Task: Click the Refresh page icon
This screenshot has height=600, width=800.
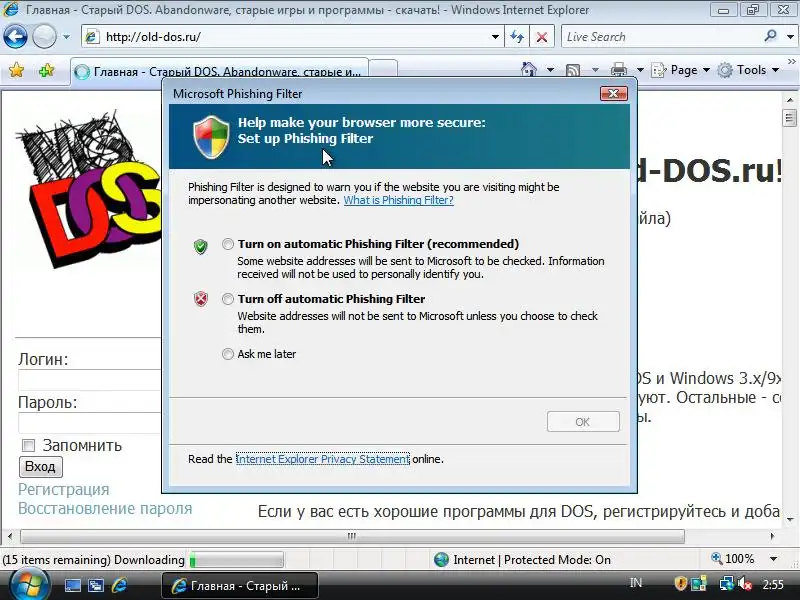Action: pos(517,37)
